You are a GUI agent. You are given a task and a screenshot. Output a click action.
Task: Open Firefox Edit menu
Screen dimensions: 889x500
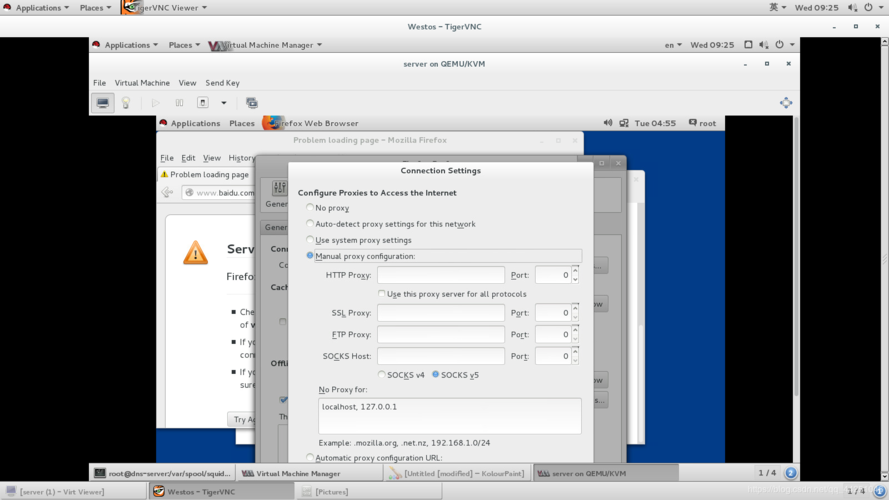pyautogui.click(x=188, y=158)
